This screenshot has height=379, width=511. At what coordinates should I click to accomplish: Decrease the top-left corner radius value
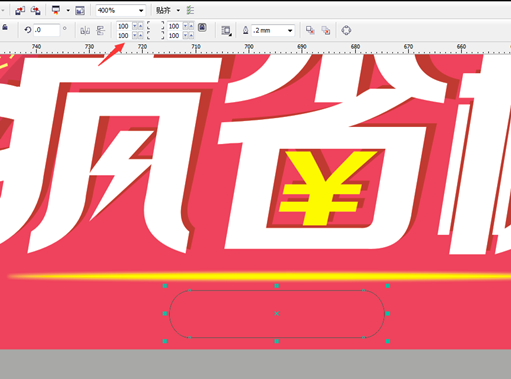pos(135,26)
